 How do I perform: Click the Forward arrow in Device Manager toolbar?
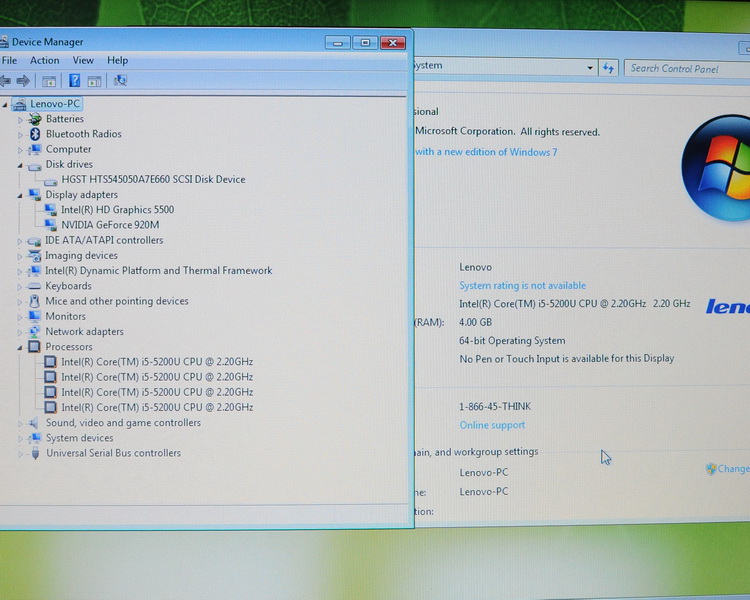[x=22, y=81]
